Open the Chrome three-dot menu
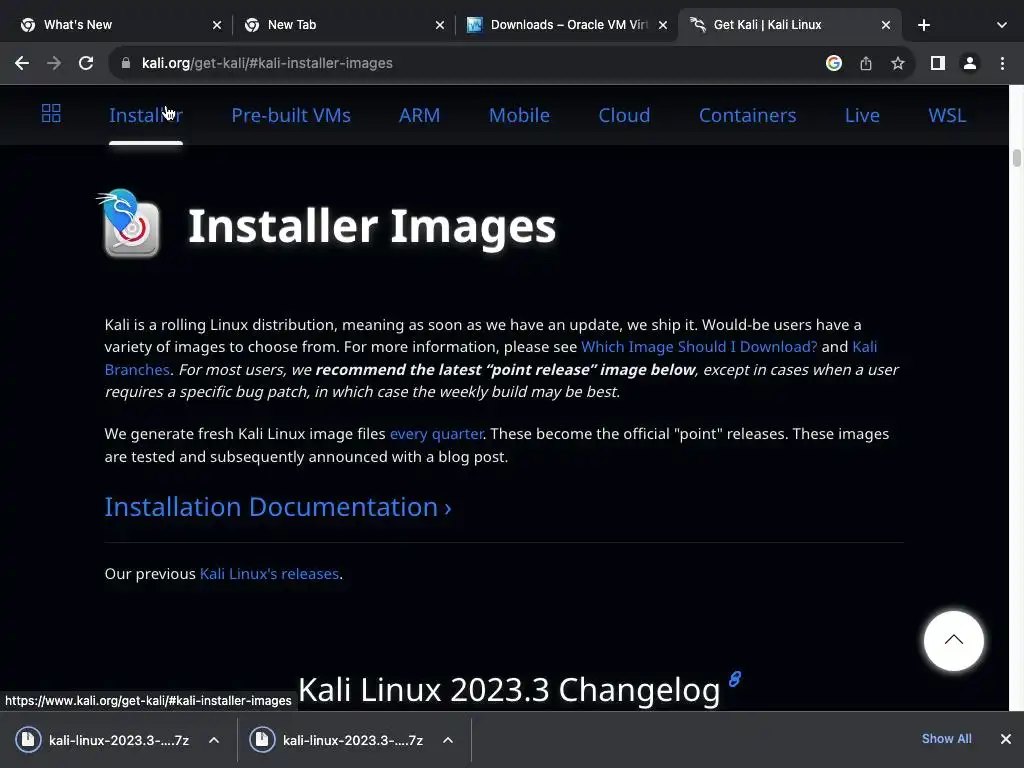 1002,63
